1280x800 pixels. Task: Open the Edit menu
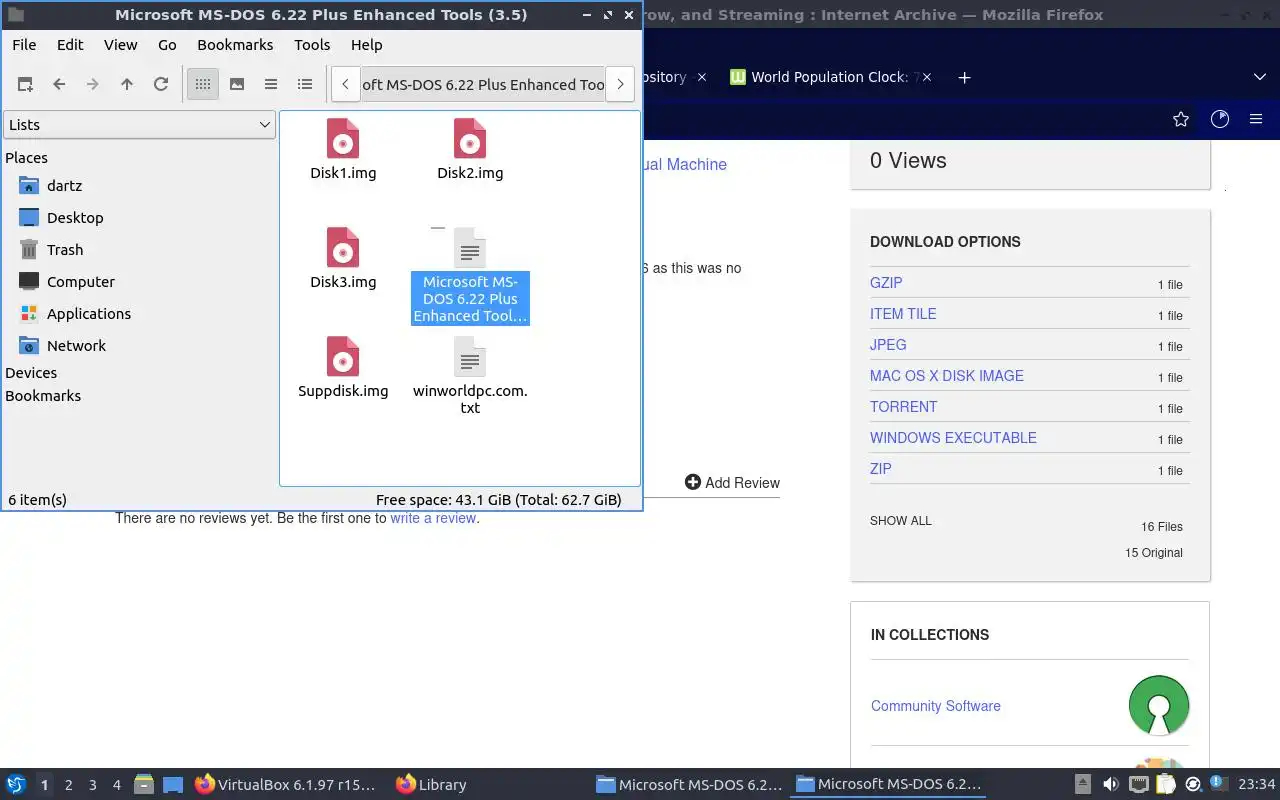(x=70, y=45)
